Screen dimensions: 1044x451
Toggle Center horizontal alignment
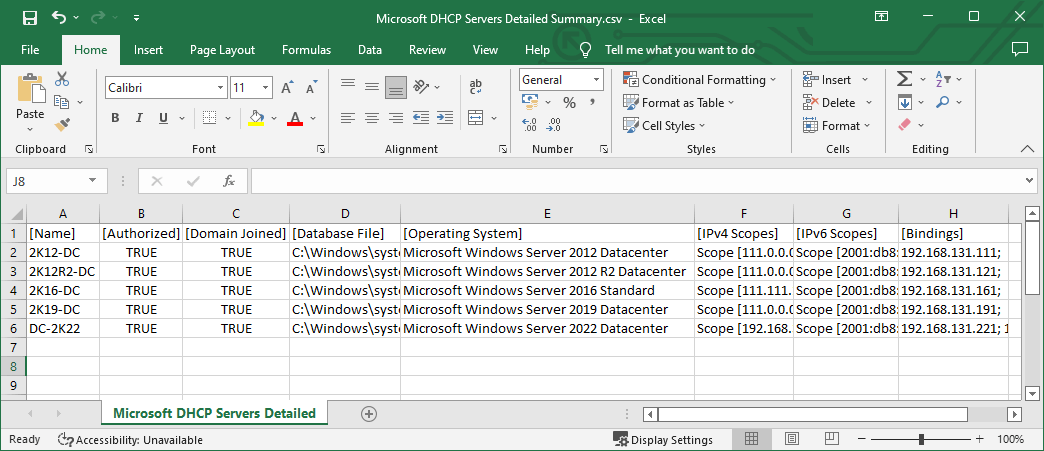(372, 118)
